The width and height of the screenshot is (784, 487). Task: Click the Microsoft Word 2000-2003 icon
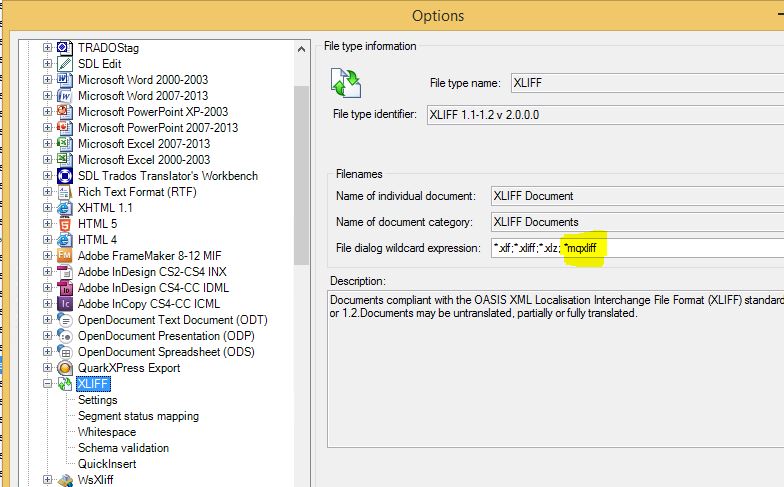tap(64, 80)
